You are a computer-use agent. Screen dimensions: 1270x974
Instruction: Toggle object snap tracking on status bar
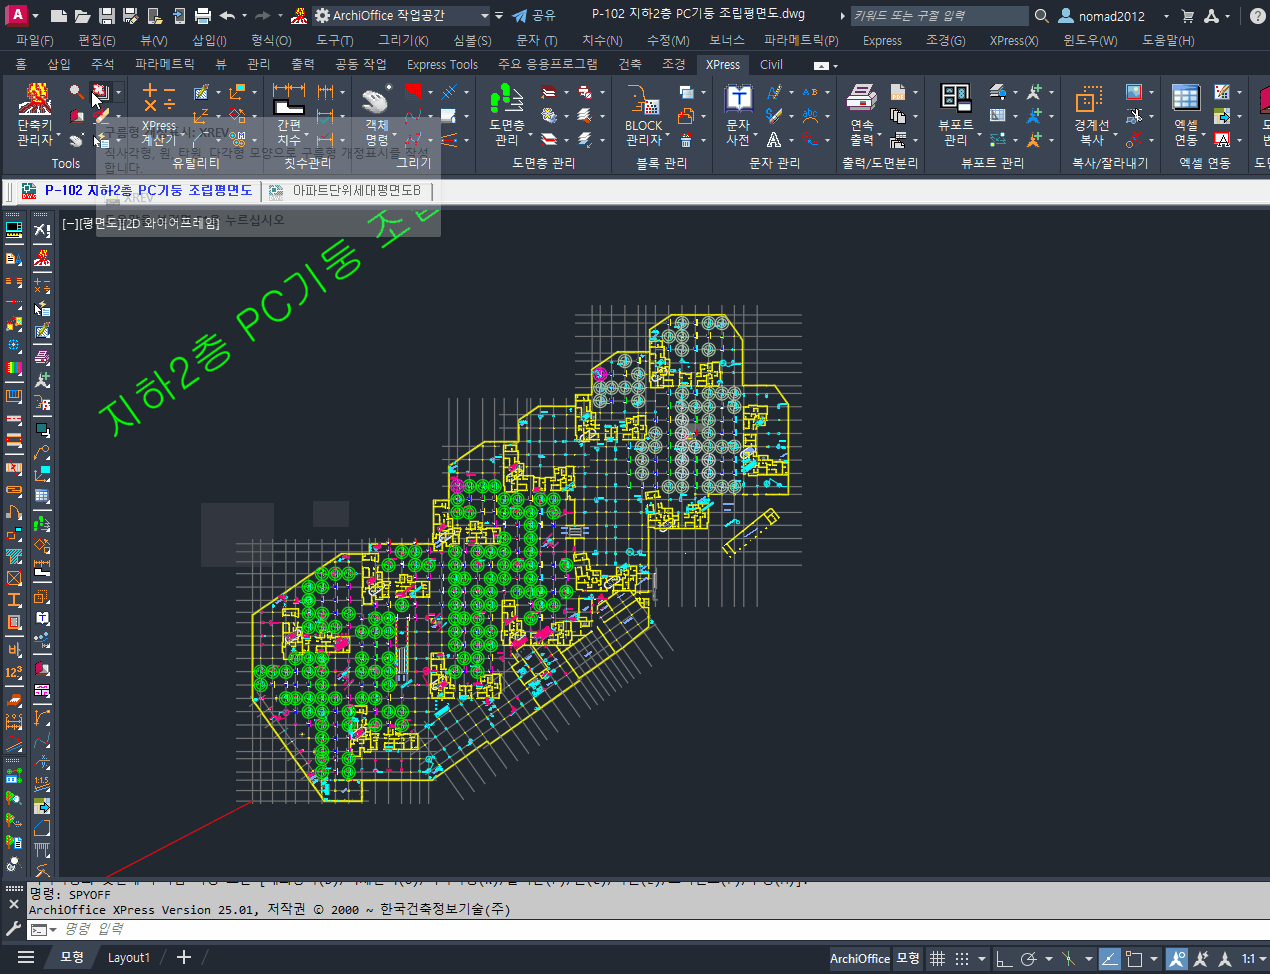(x=1110, y=958)
